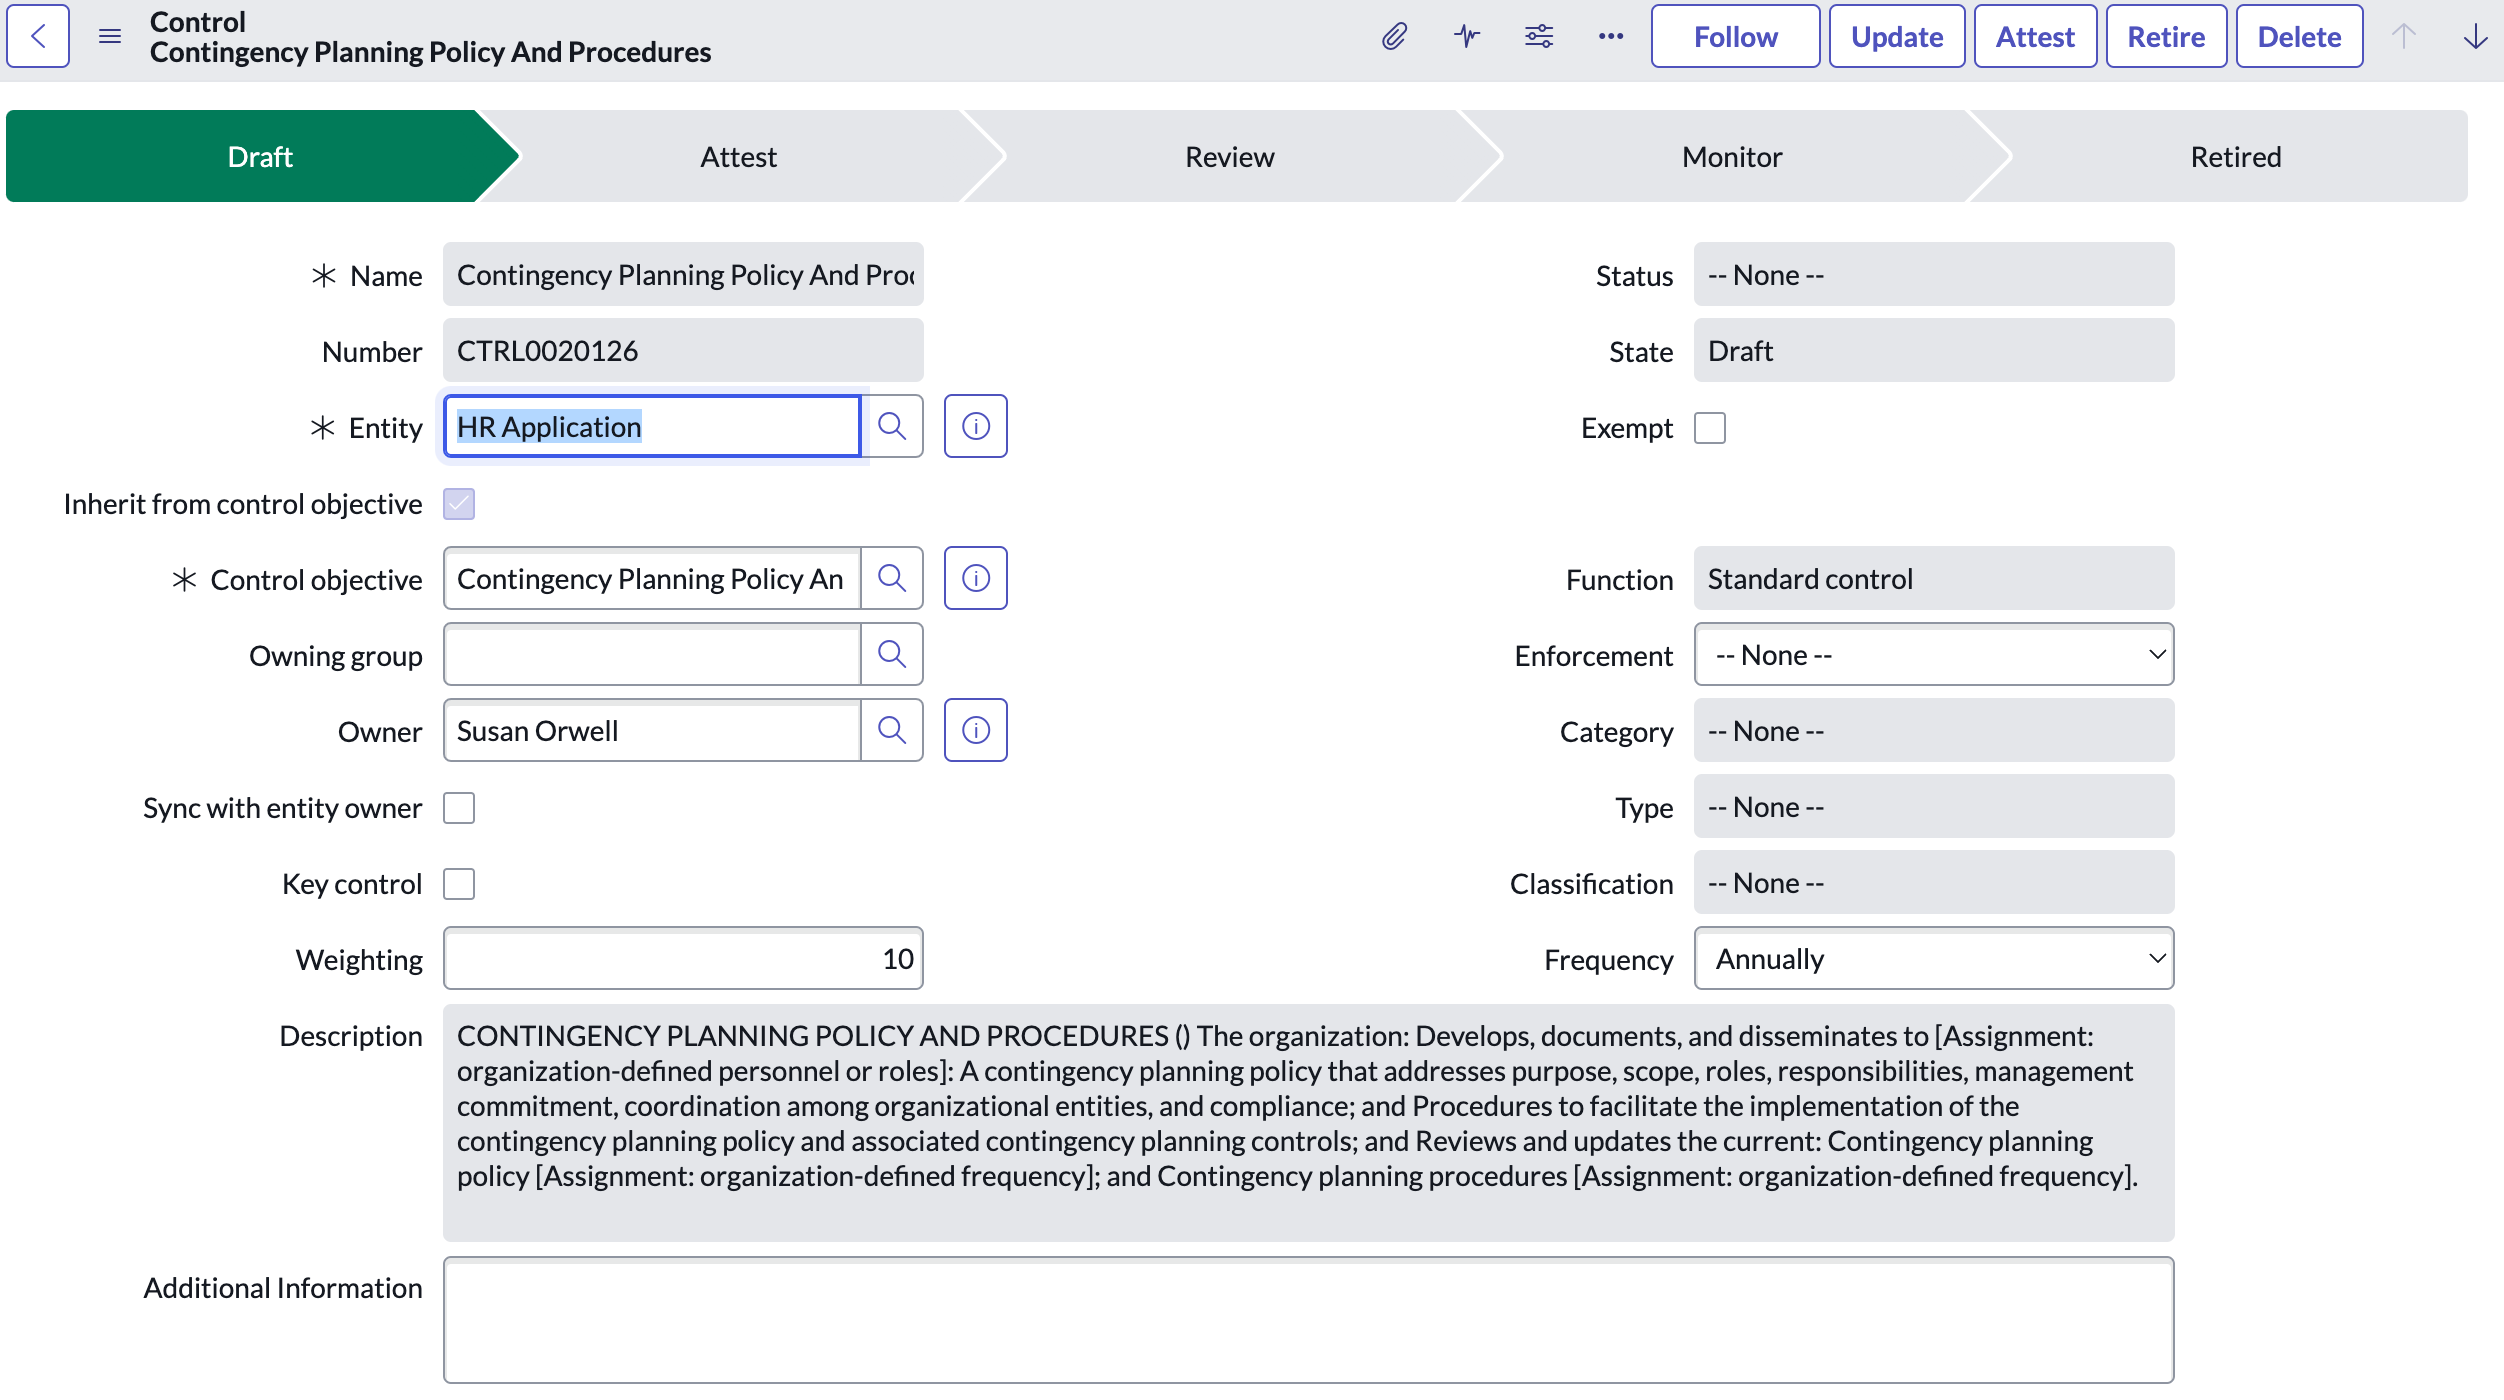2504x1400 pixels.
Task: Click the Attest button in the header
Action: coord(2035,37)
